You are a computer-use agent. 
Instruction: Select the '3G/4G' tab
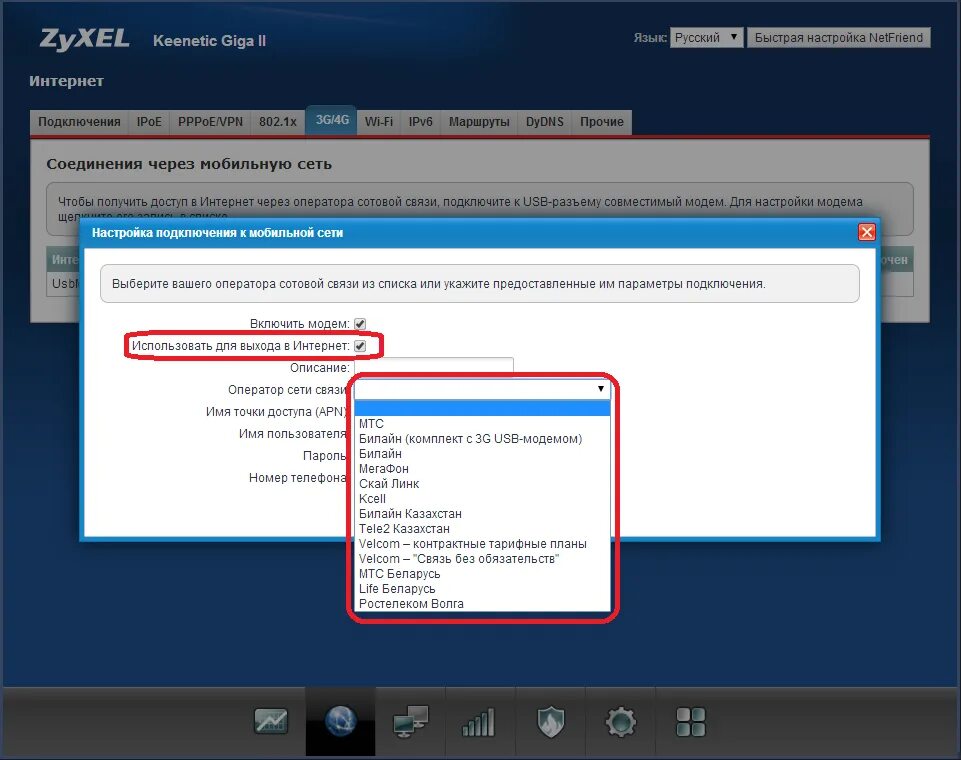coord(332,120)
